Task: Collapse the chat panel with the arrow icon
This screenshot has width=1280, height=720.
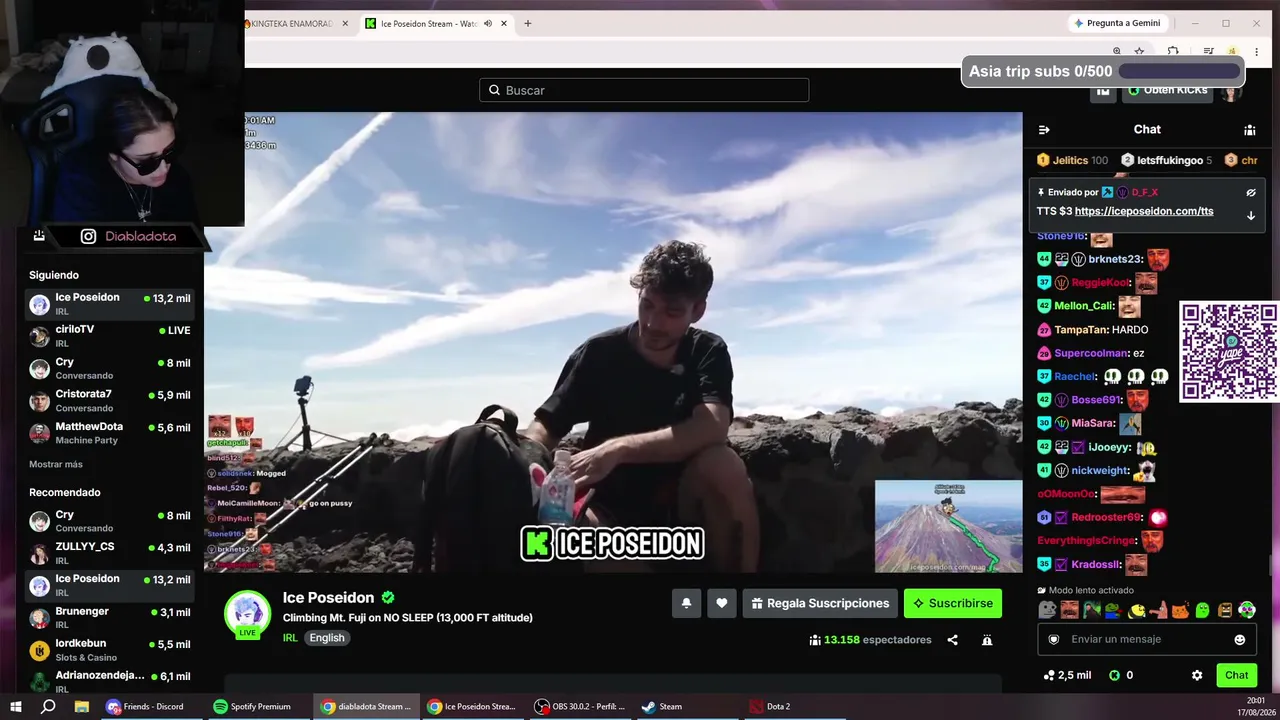Action: click(1044, 130)
